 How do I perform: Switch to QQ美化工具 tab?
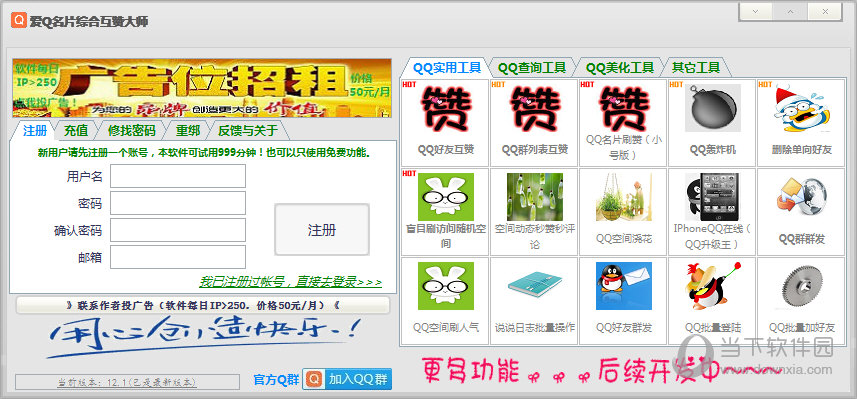coord(620,68)
